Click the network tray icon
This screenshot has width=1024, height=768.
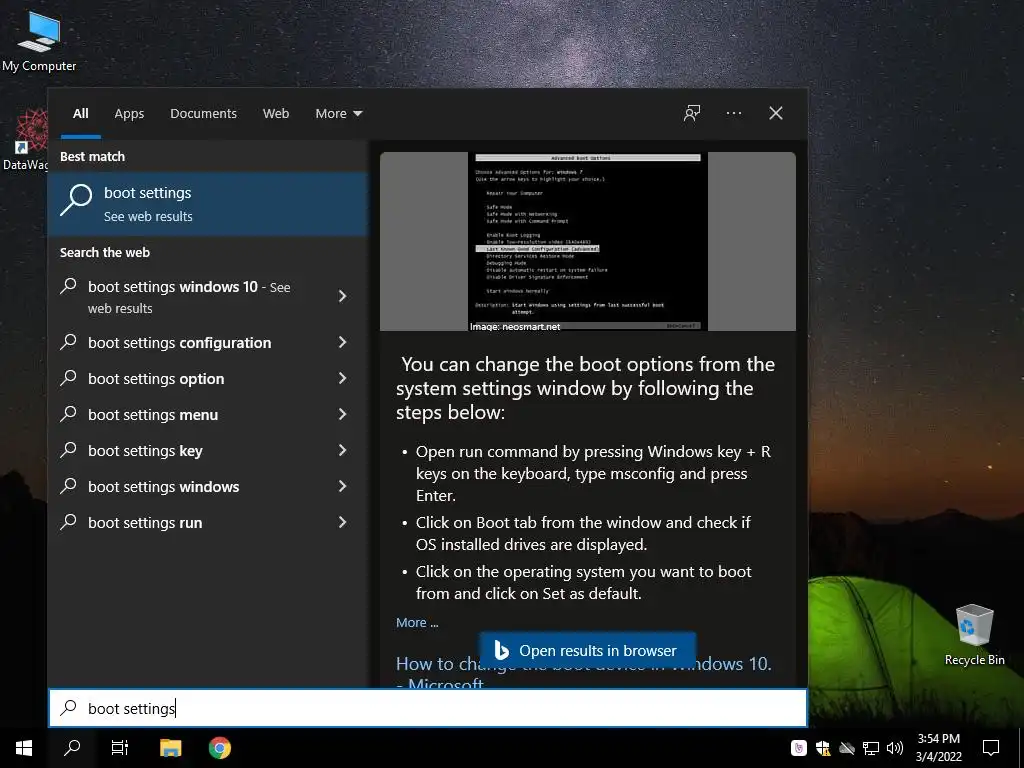(871, 748)
